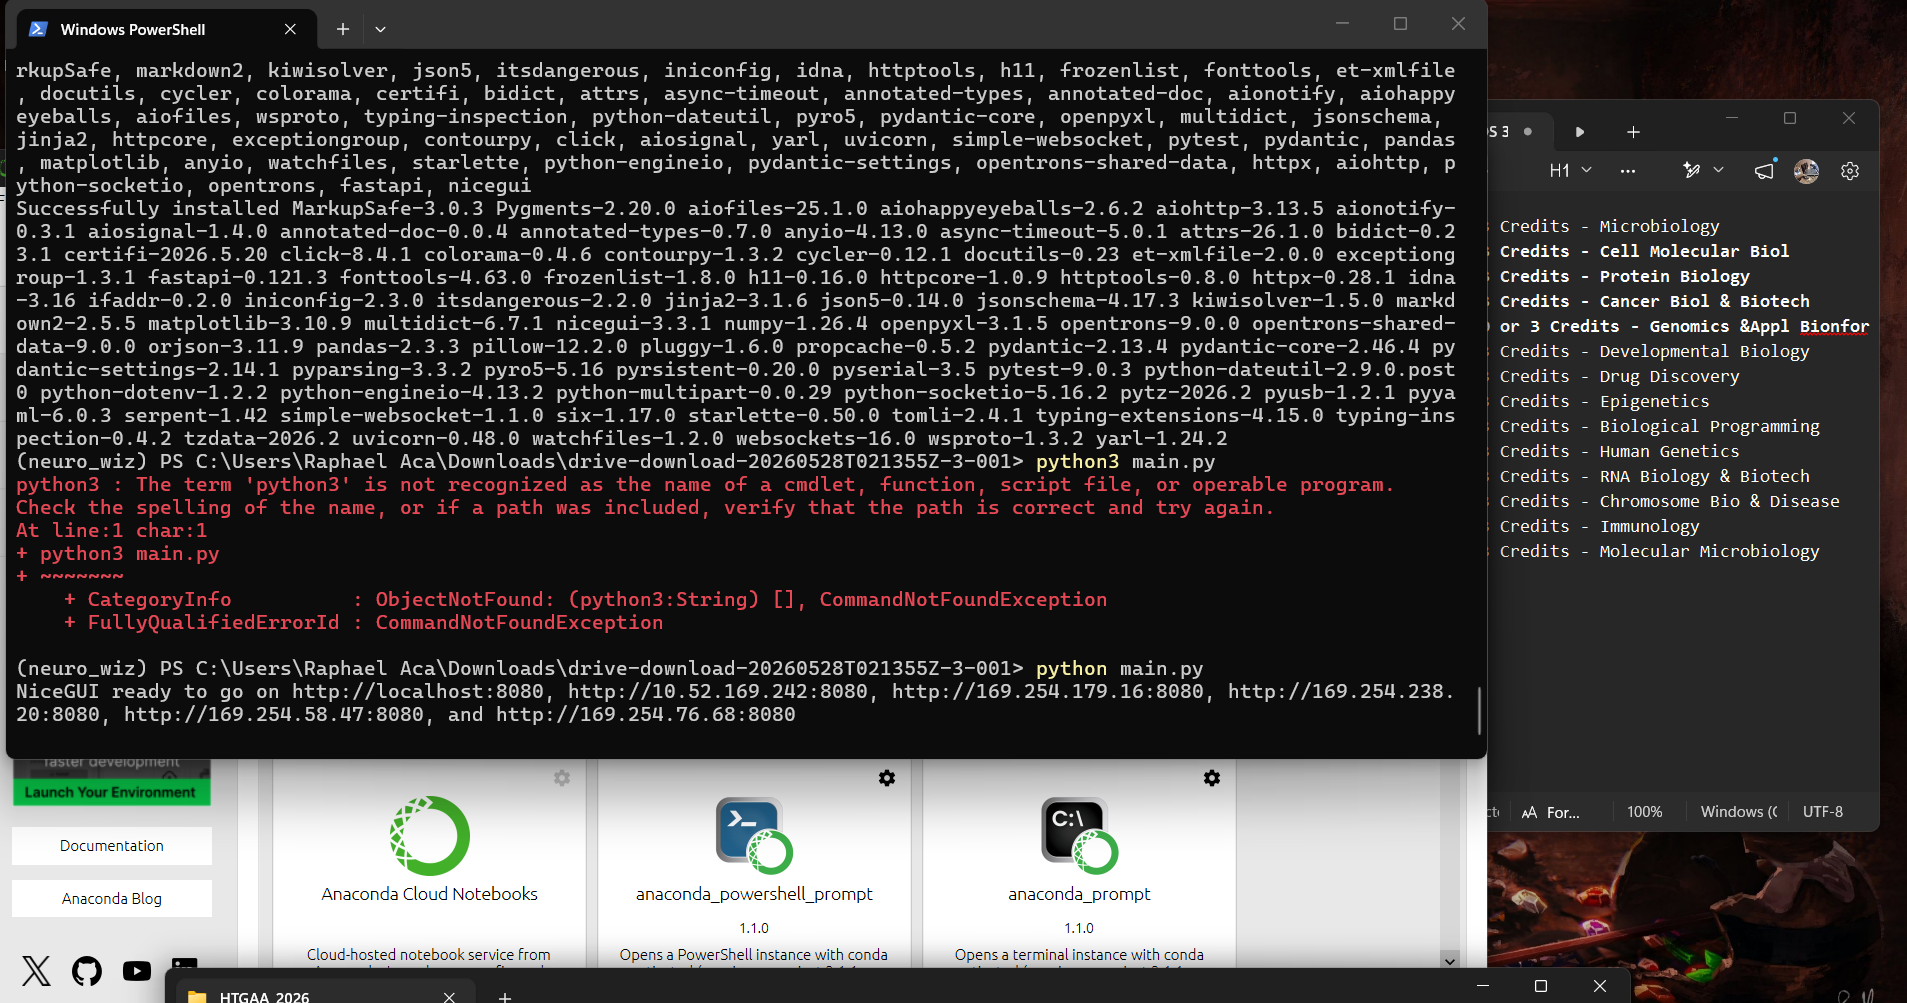
Task: Click 'anaconda_powershell_prompt' card title
Action: pyautogui.click(x=754, y=894)
